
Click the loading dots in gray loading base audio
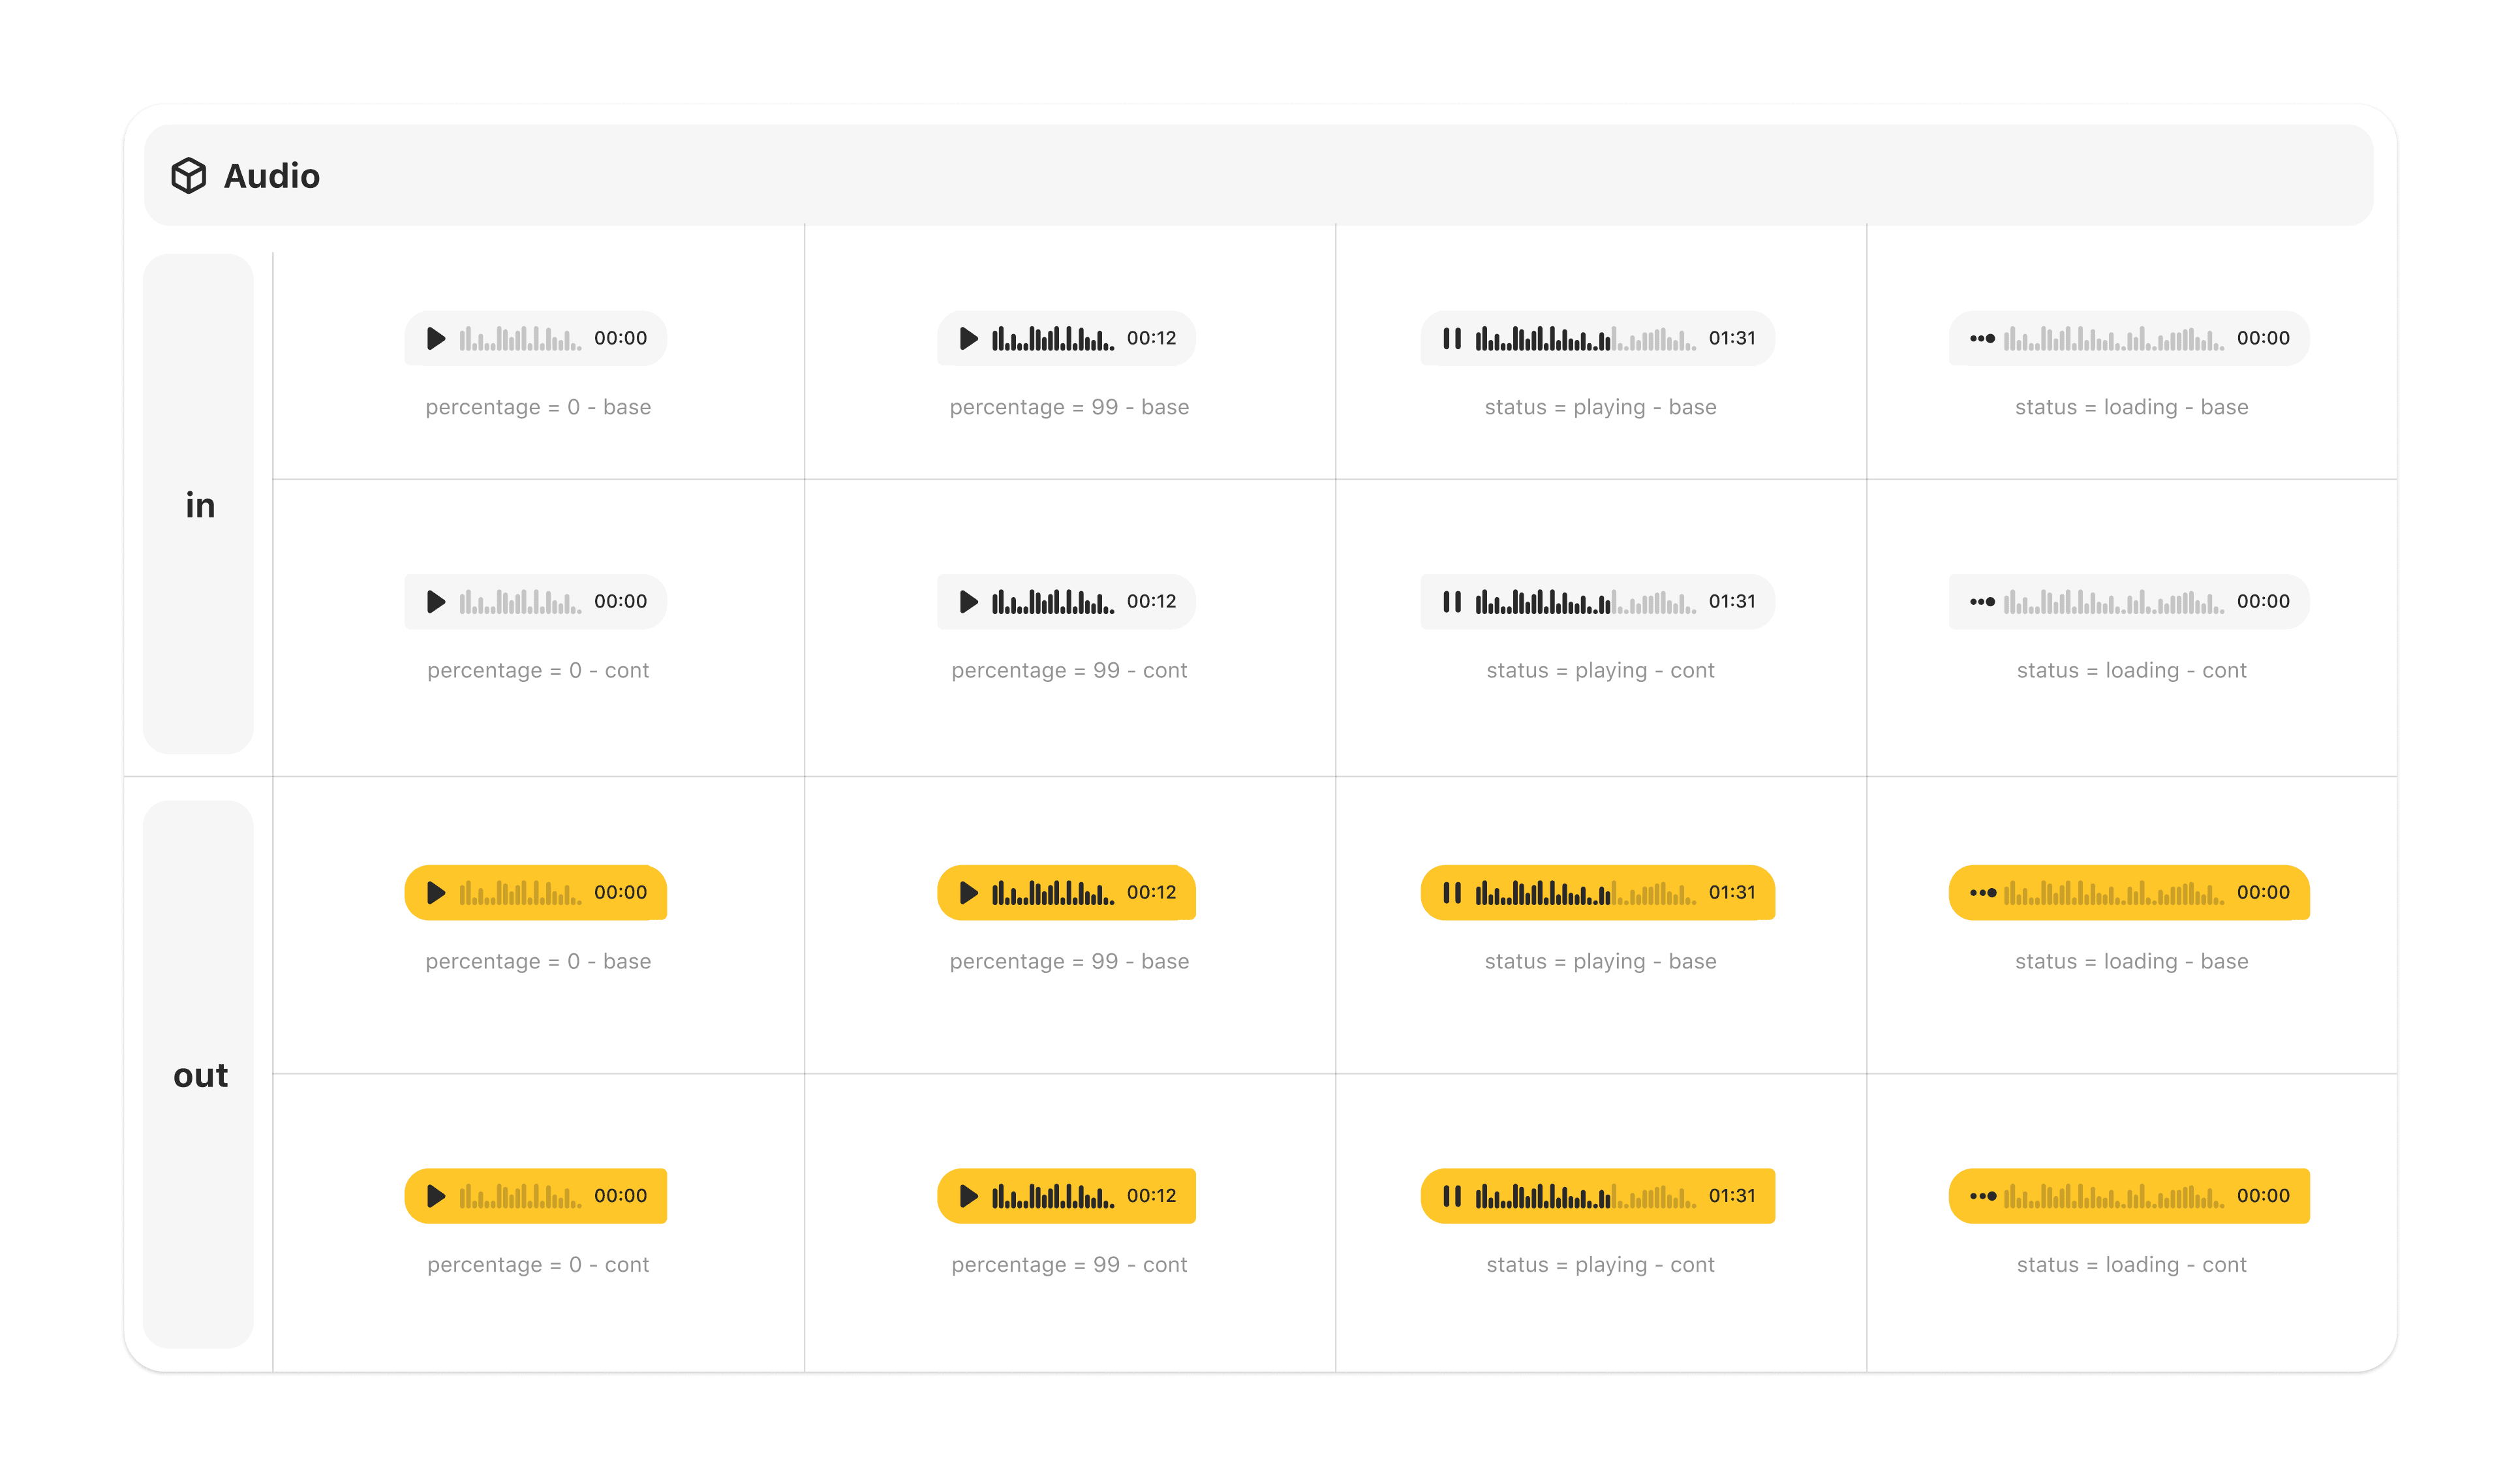click(1982, 339)
